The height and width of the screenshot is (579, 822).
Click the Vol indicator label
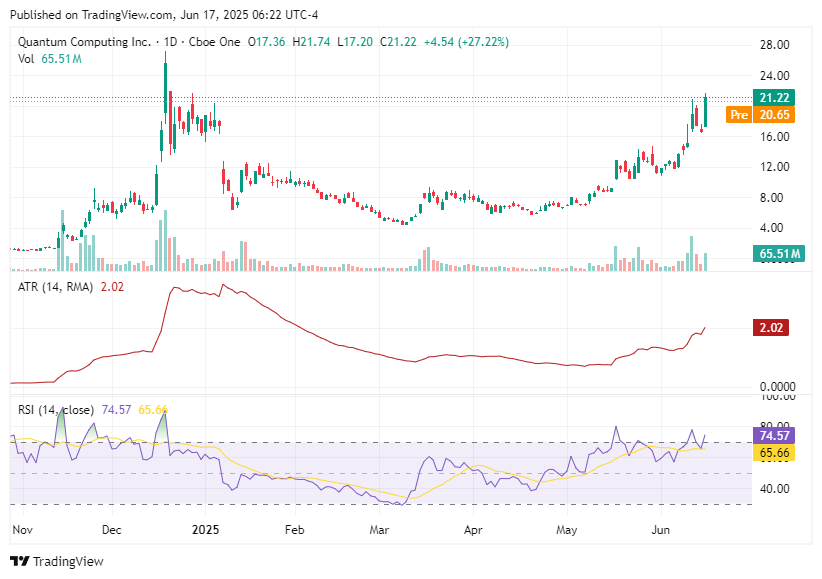point(26,59)
